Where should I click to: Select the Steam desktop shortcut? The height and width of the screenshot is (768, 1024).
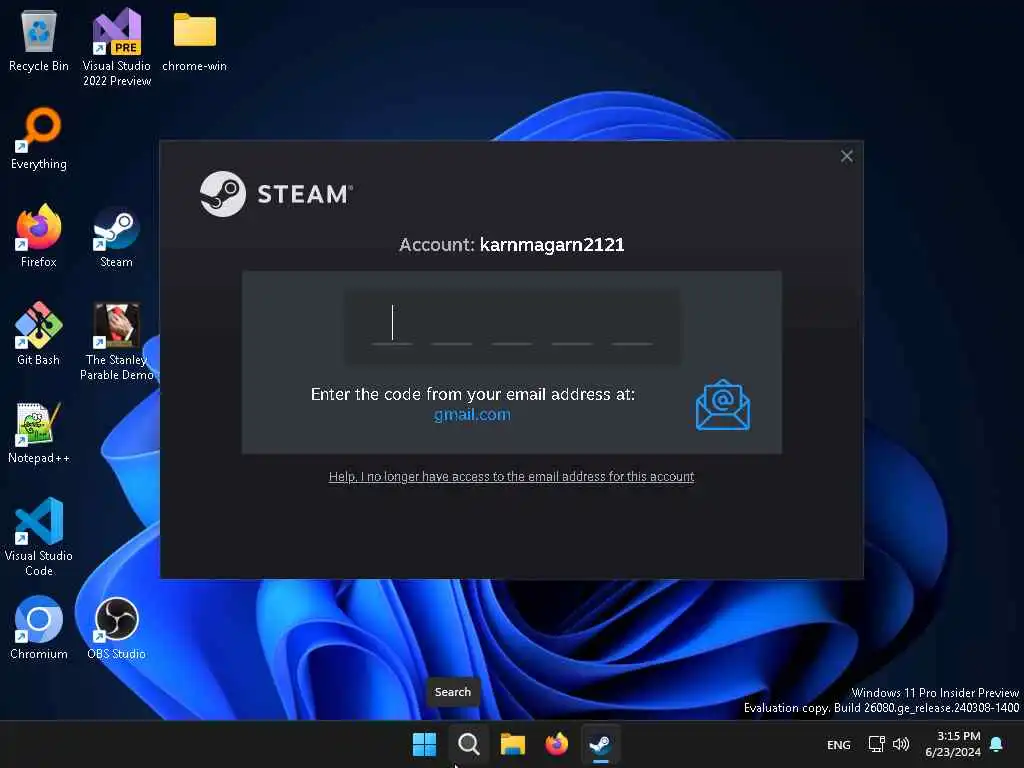116,236
